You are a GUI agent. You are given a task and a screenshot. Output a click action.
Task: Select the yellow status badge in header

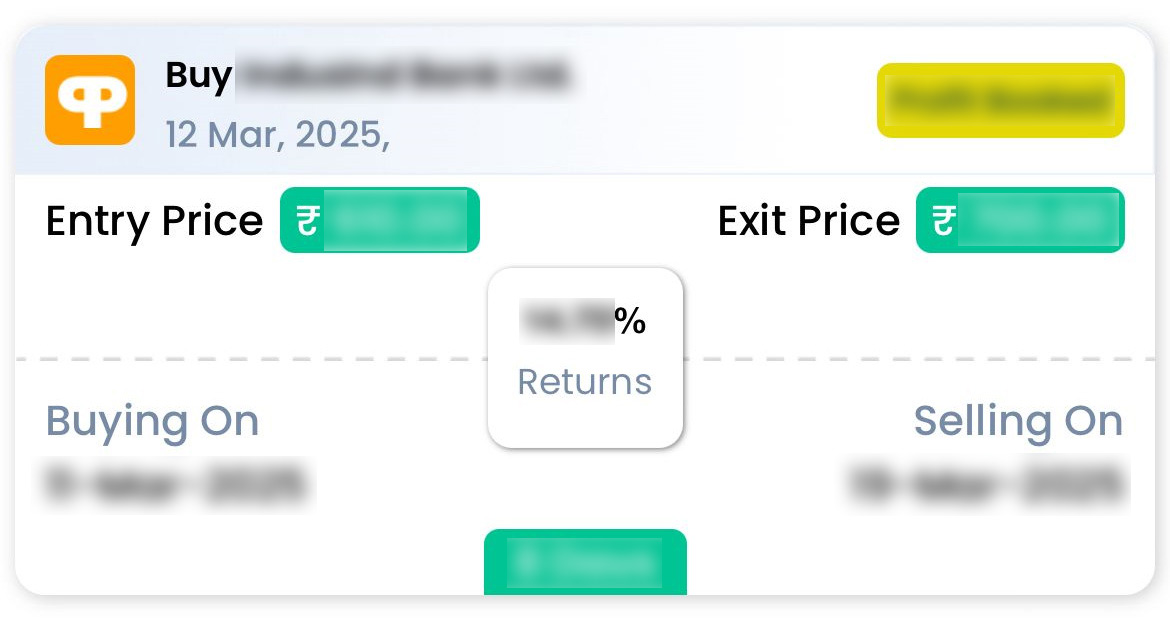[x=1000, y=100]
